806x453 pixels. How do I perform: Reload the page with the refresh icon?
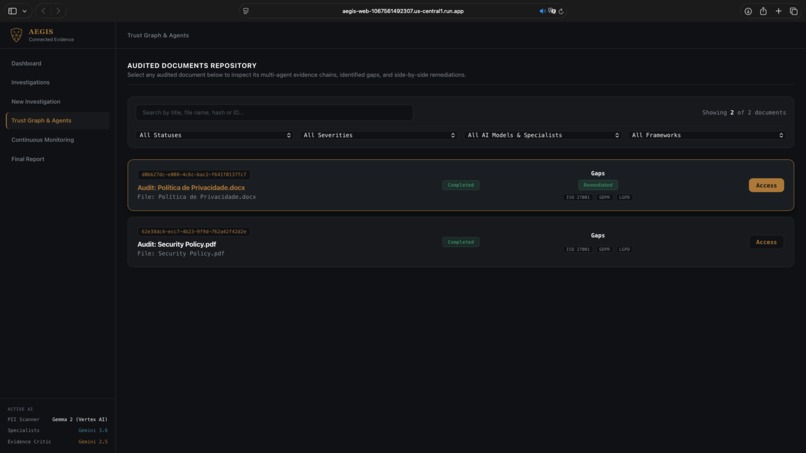coord(561,11)
